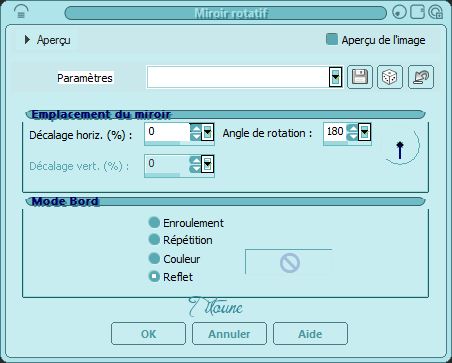Enable the Aperçu de l'image checkbox
This screenshot has height=363, width=452.
click(x=332, y=39)
